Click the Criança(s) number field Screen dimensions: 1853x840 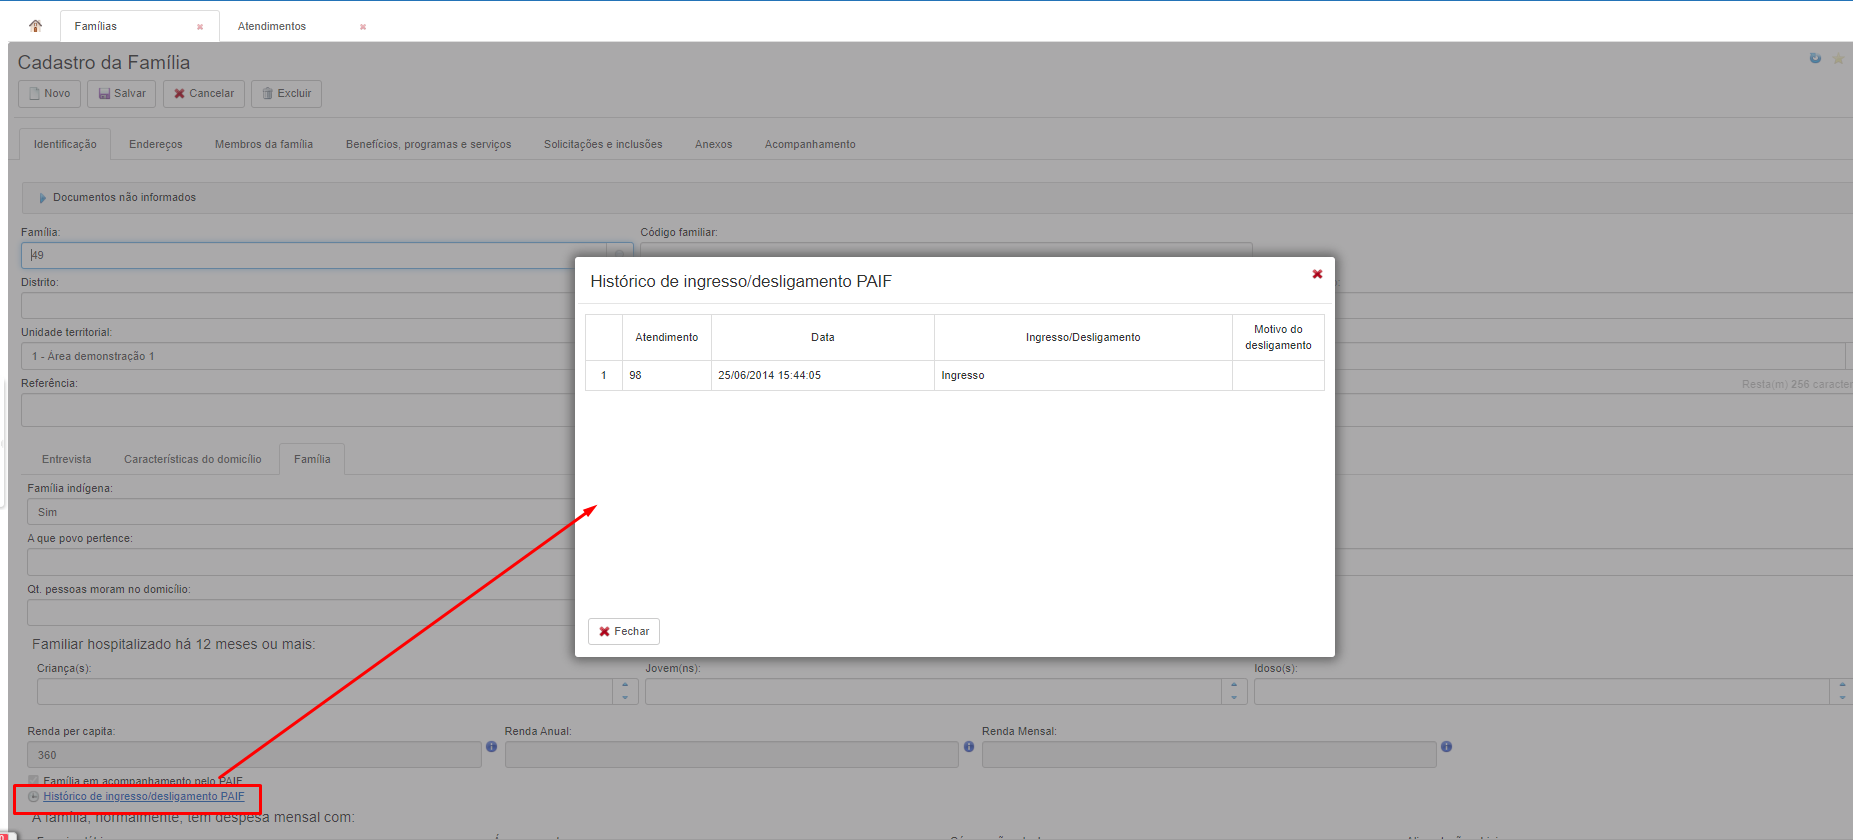(x=325, y=691)
